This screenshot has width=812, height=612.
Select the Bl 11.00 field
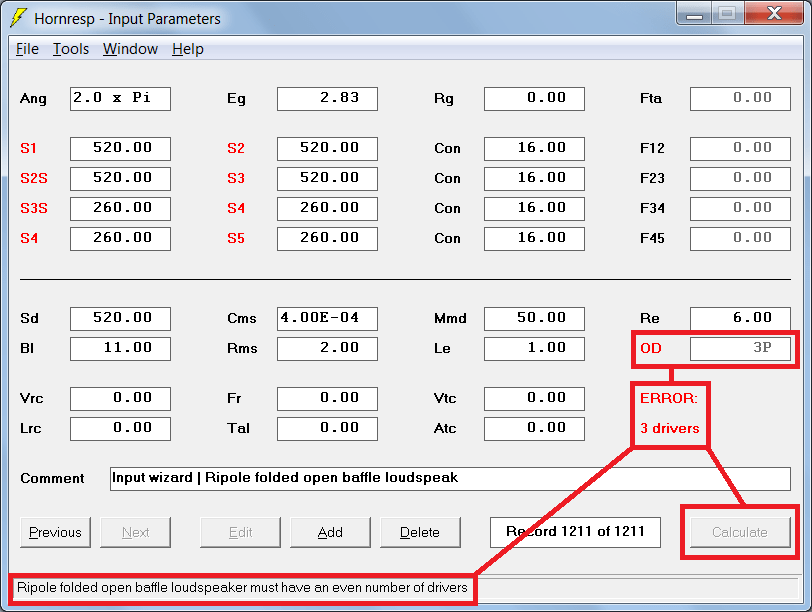click(x=120, y=348)
